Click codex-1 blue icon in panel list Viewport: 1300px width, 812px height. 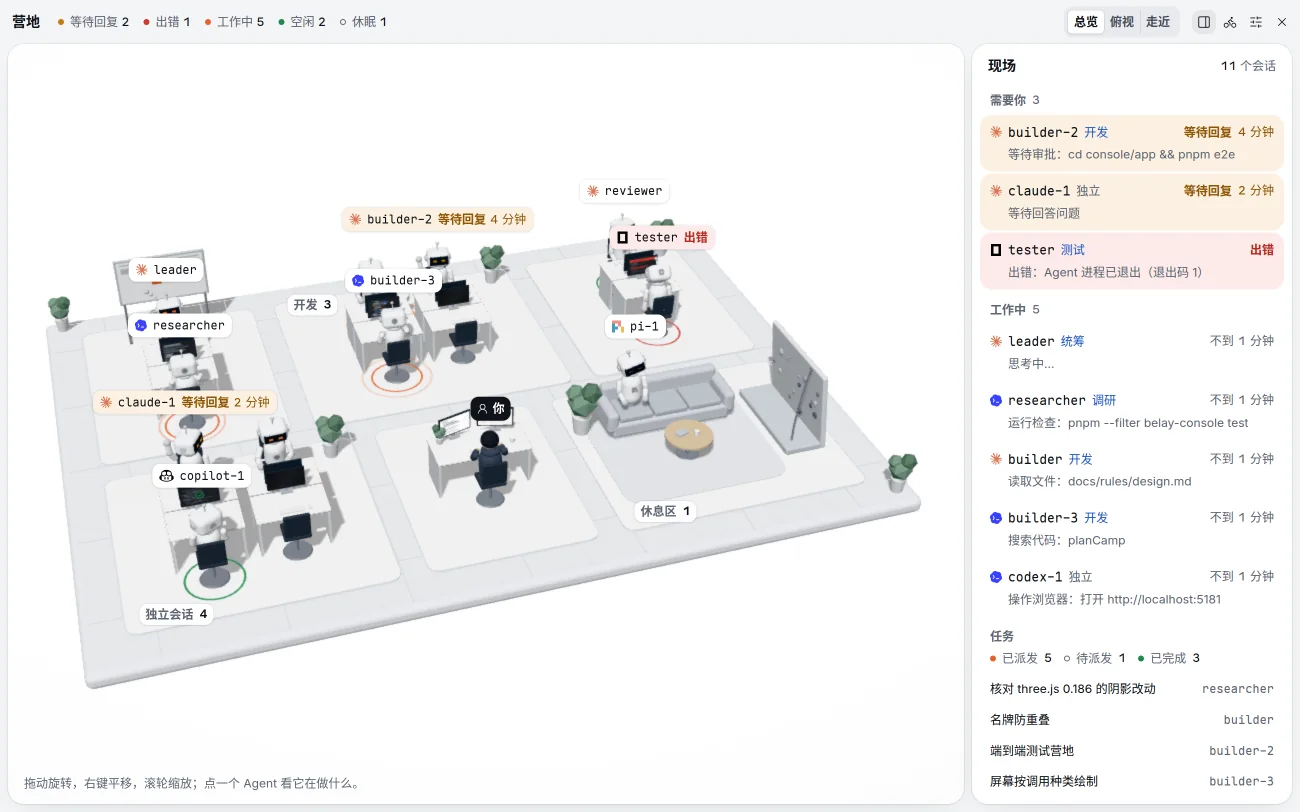pyautogui.click(x=996, y=577)
